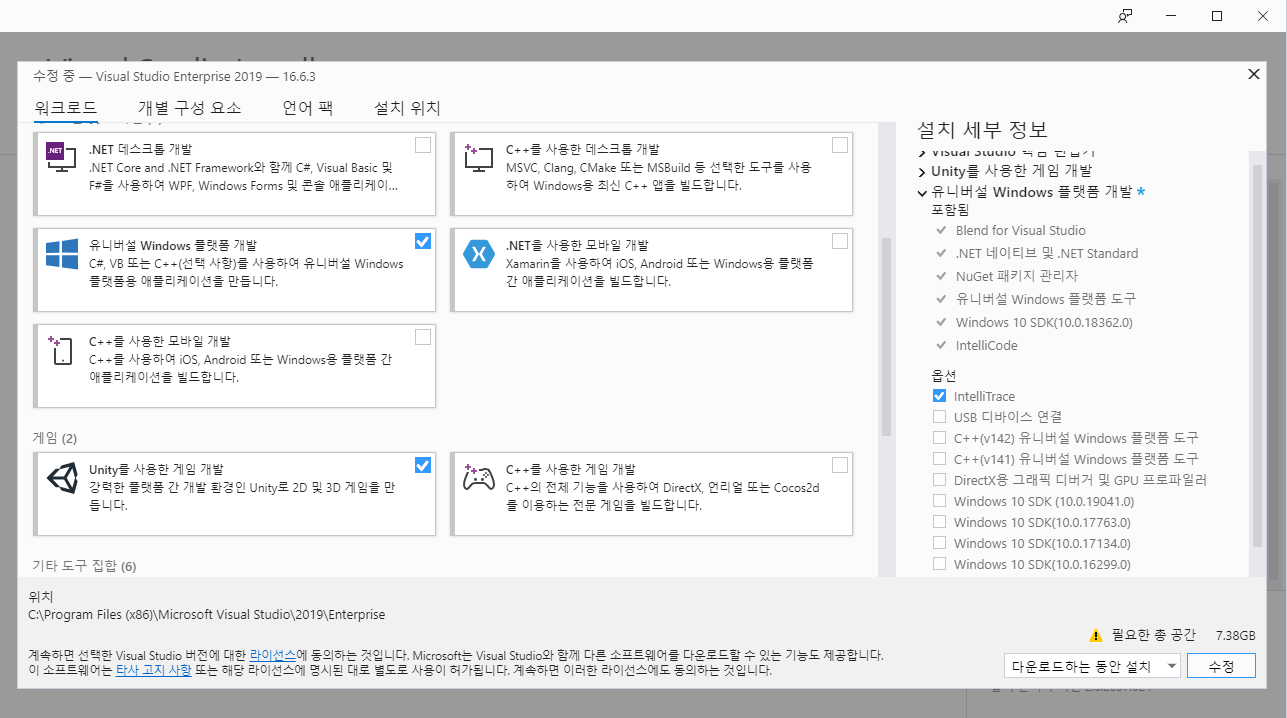Collapse 유니버설 Windows 플랫폼 개발 details
Viewport: 1287px width, 718px height.
922,192
